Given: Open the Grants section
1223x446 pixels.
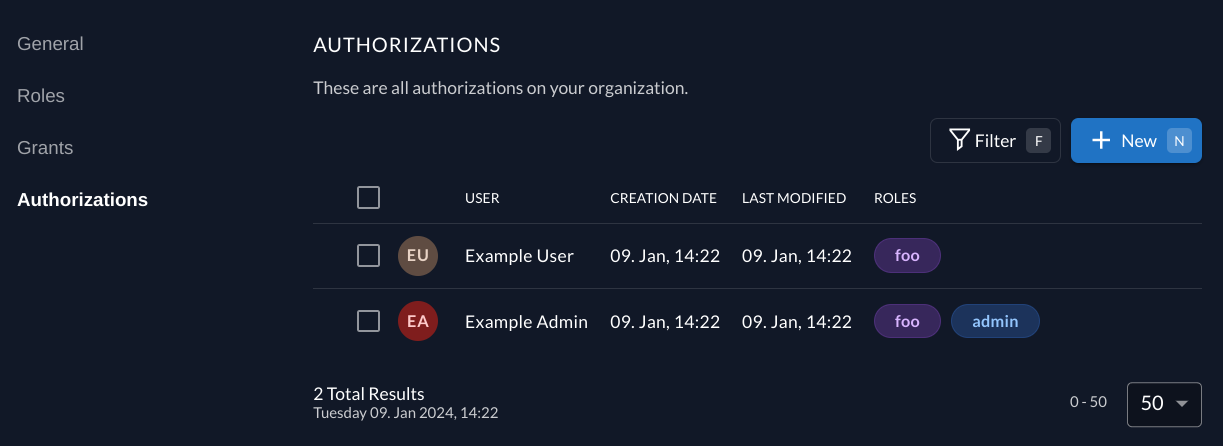Looking at the screenshot, I should click(x=45, y=148).
